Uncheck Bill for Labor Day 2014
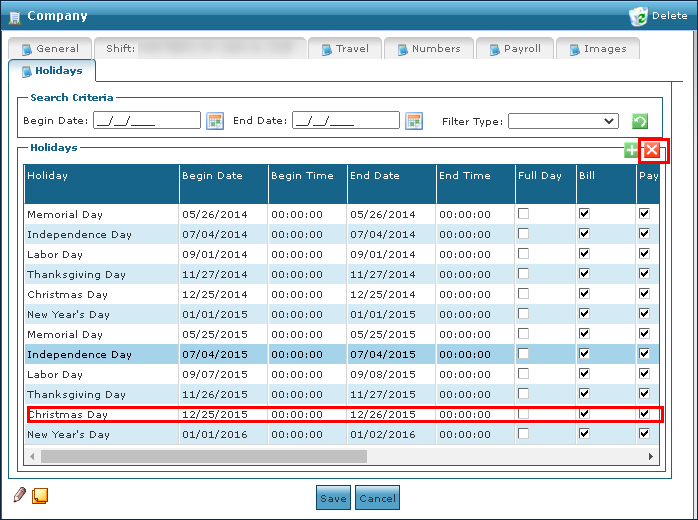The width and height of the screenshot is (698, 520). 584,254
